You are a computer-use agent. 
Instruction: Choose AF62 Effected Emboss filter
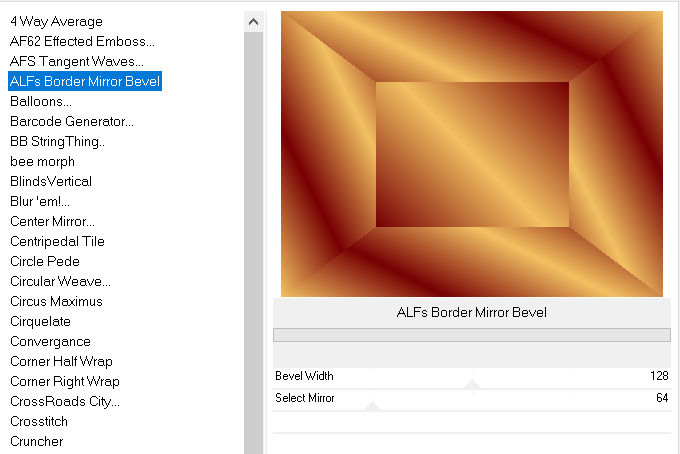[x=82, y=41]
